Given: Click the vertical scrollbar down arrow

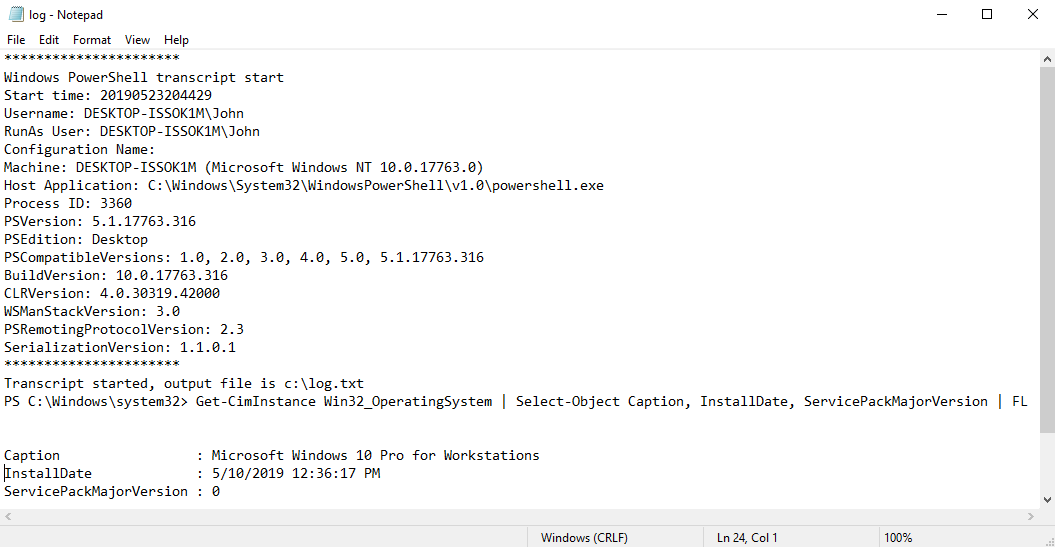Looking at the screenshot, I should (x=1047, y=500).
